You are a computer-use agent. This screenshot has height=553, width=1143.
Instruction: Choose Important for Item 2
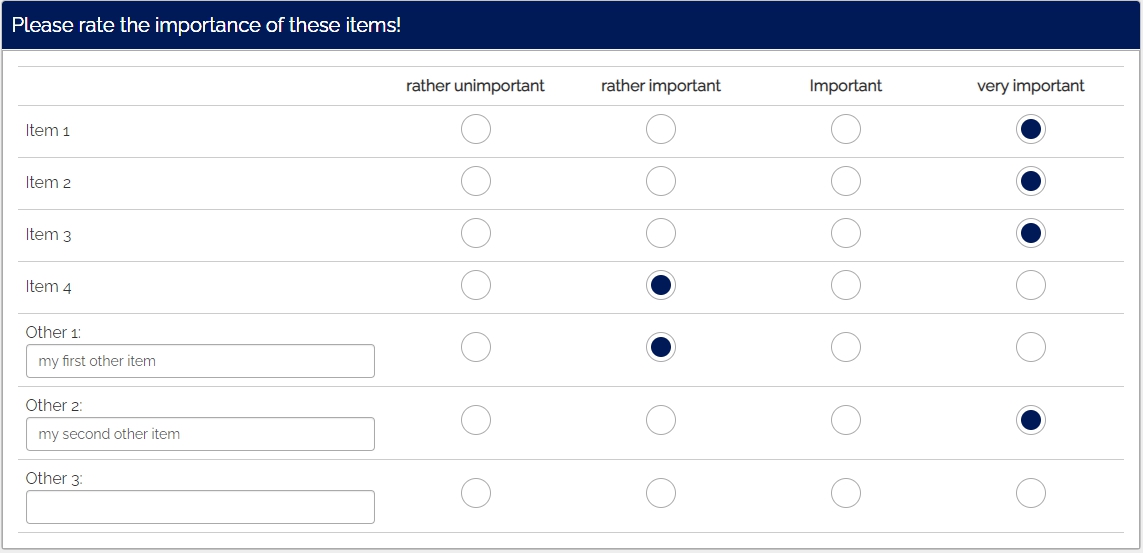pyautogui.click(x=846, y=182)
